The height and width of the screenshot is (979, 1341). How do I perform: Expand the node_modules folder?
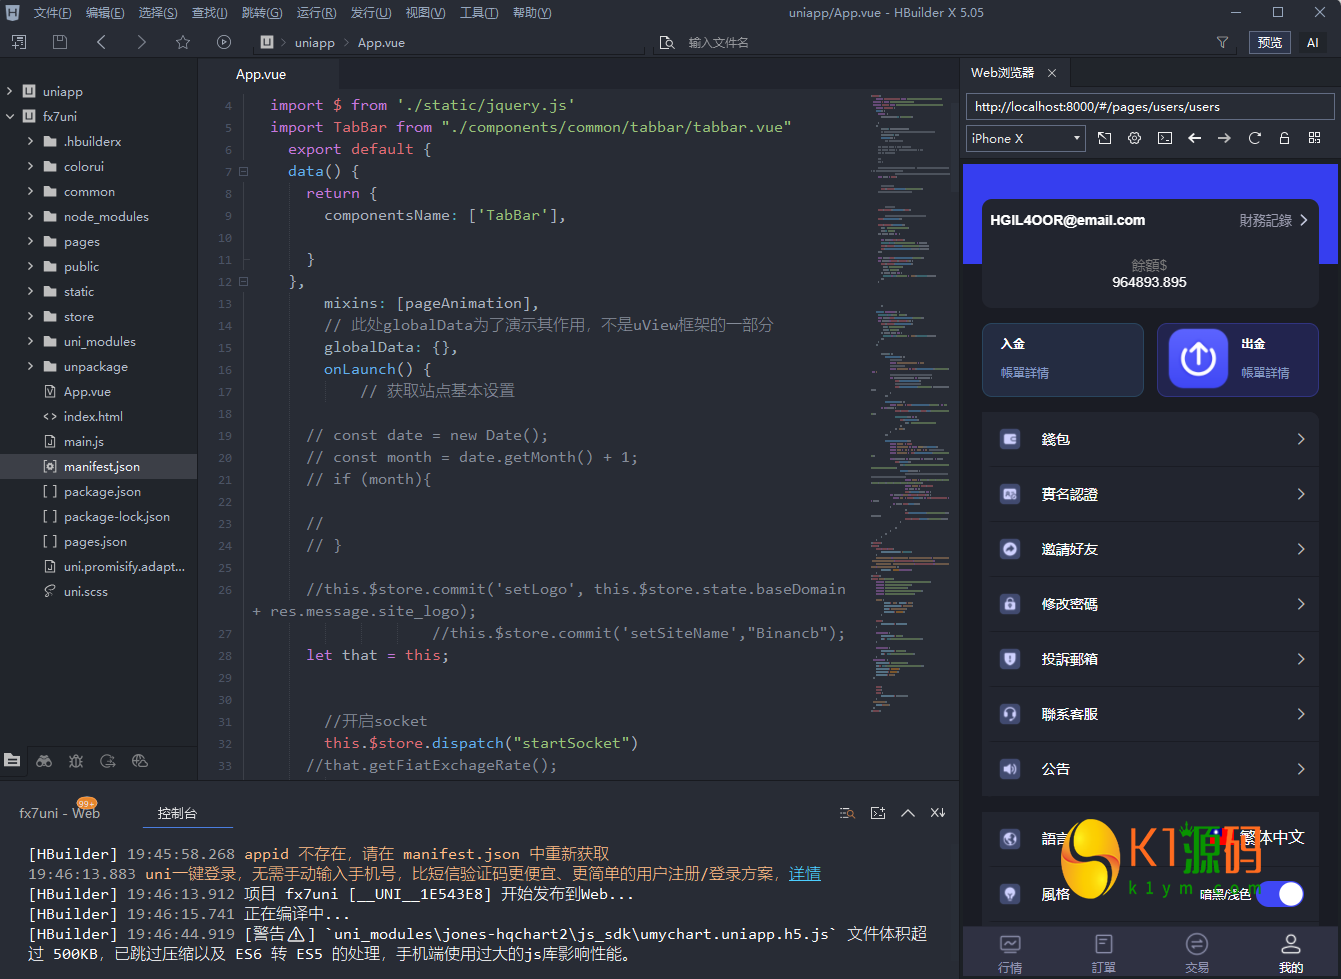[x=31, y=216]
